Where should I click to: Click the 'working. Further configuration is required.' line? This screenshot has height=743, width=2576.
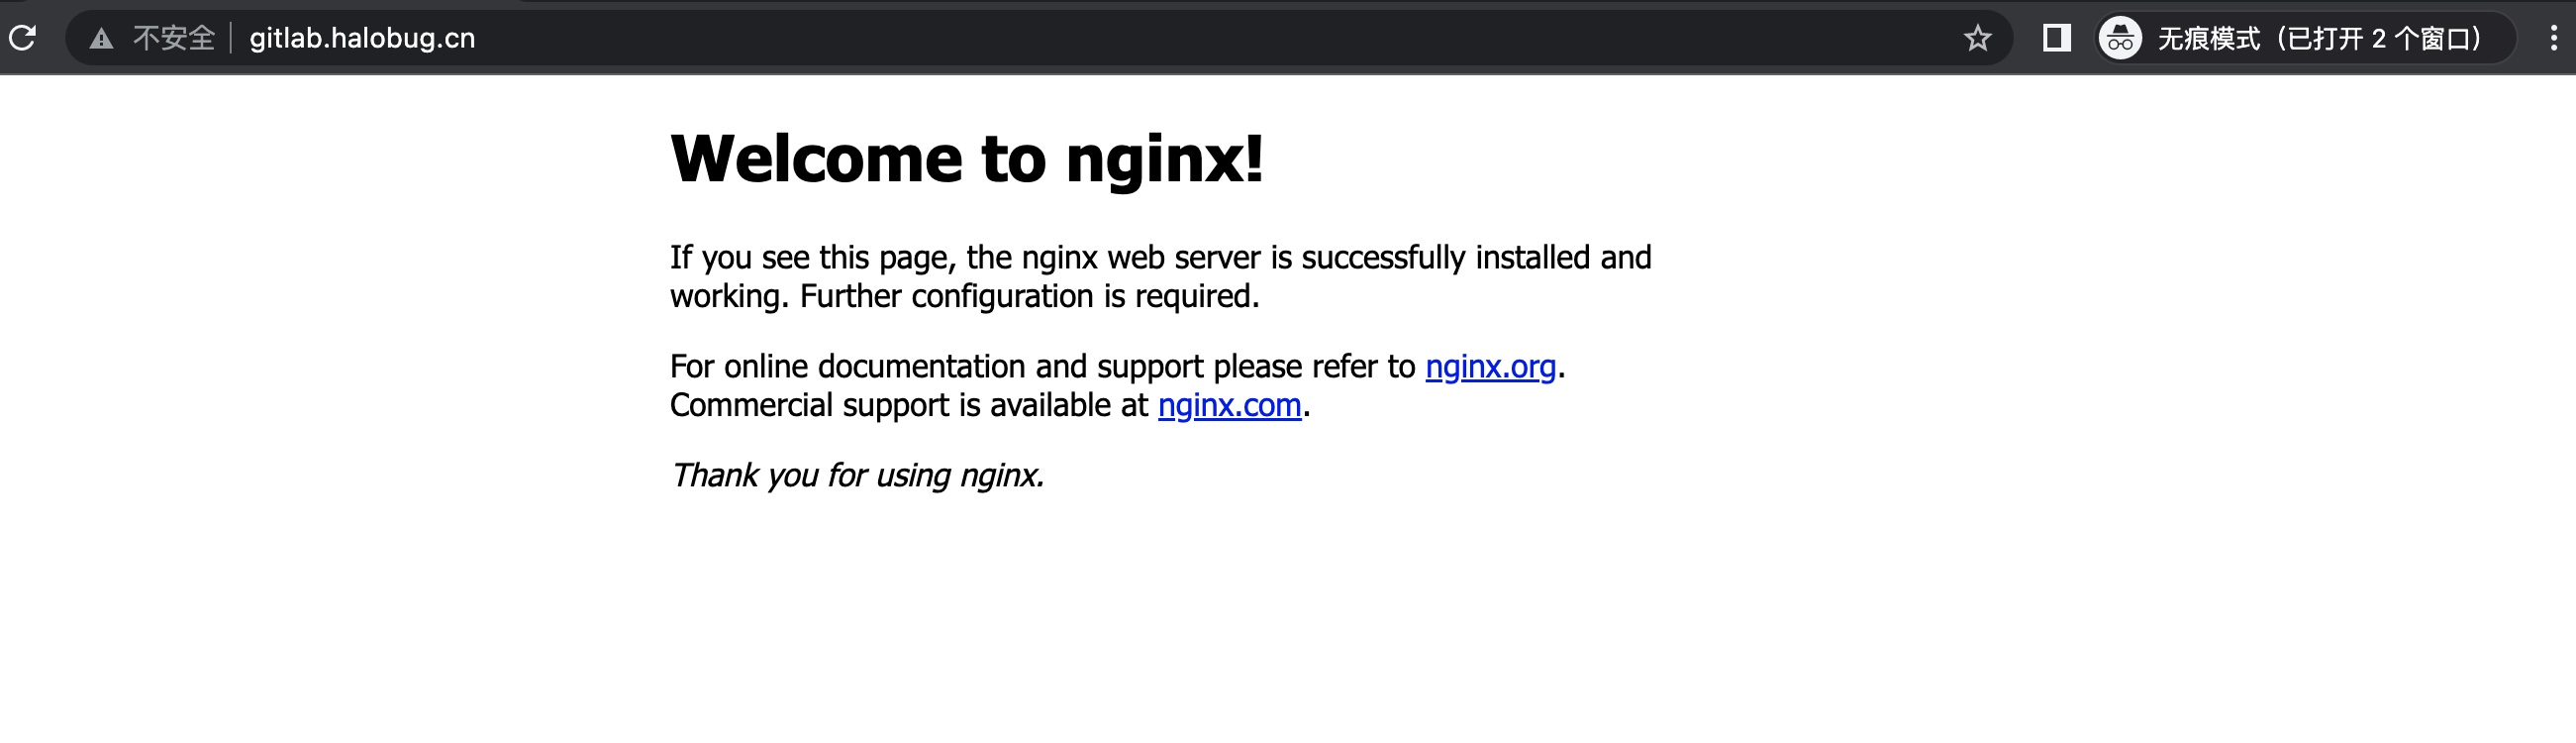click(x=964, y=297)
